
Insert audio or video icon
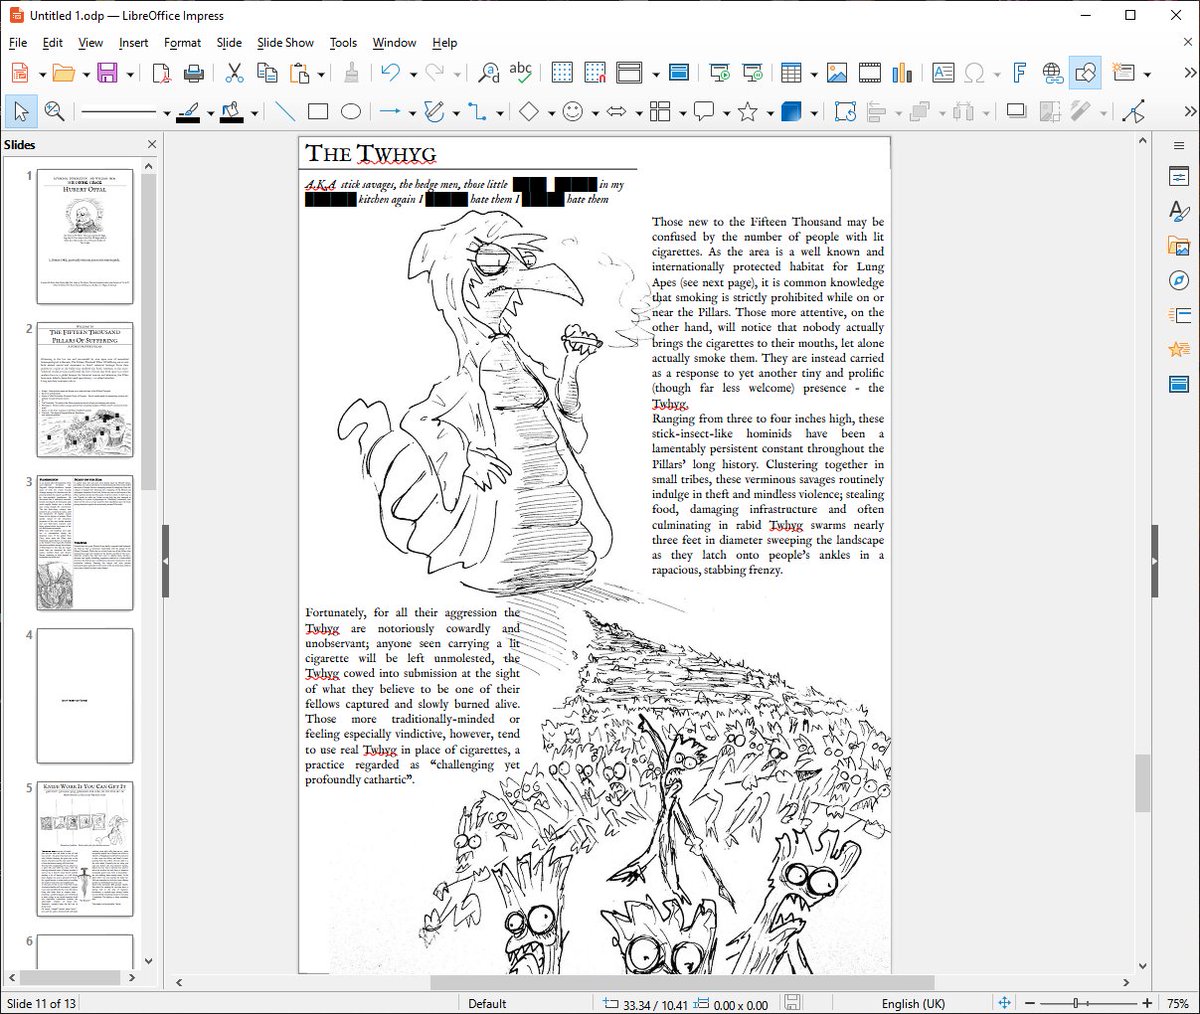tap(870, 73)
